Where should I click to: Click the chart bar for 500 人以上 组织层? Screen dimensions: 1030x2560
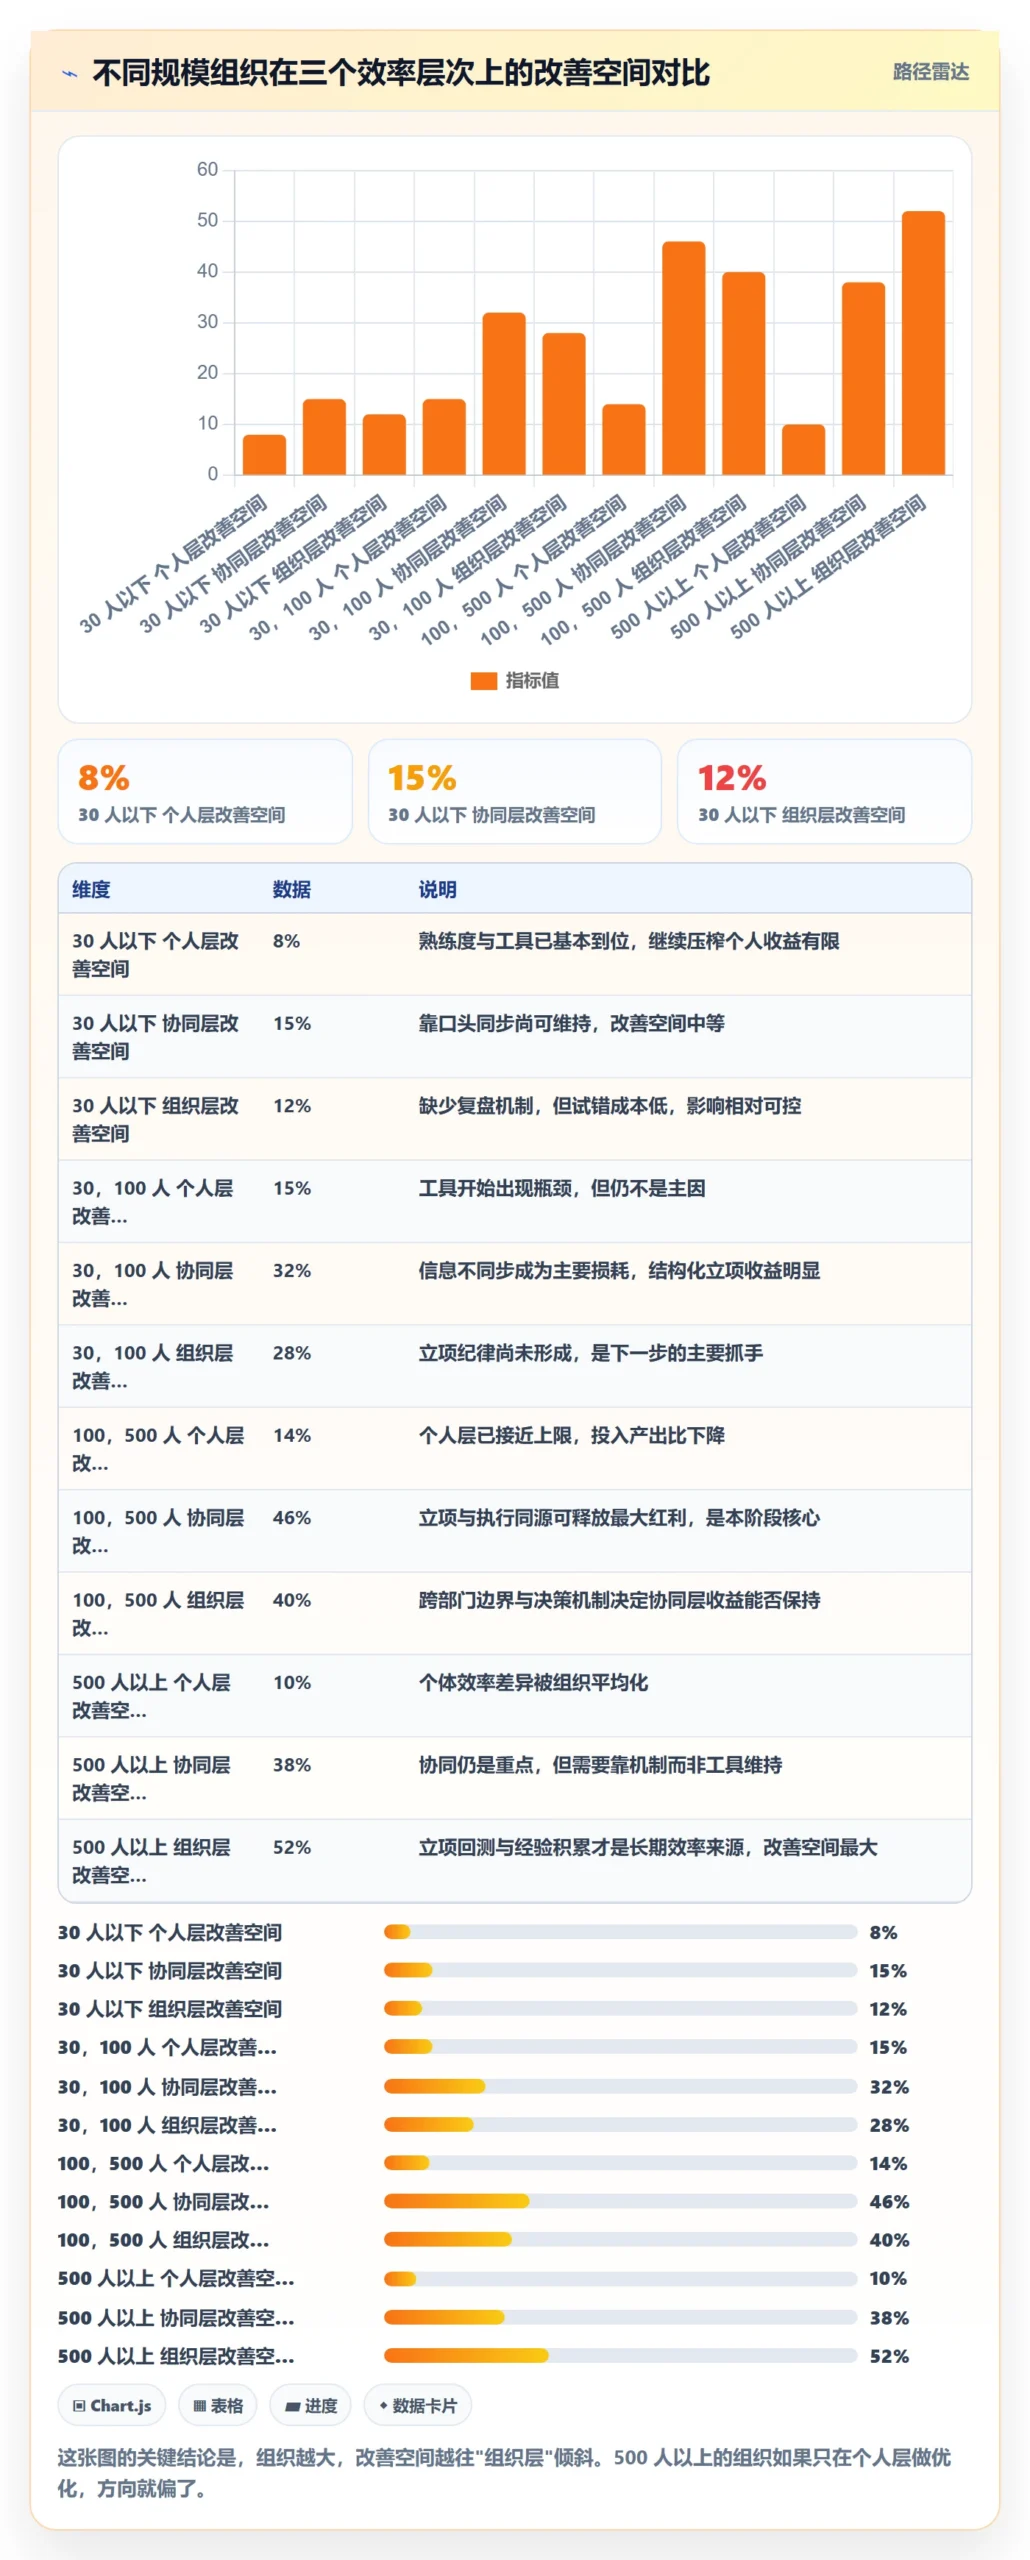[923, 343]
